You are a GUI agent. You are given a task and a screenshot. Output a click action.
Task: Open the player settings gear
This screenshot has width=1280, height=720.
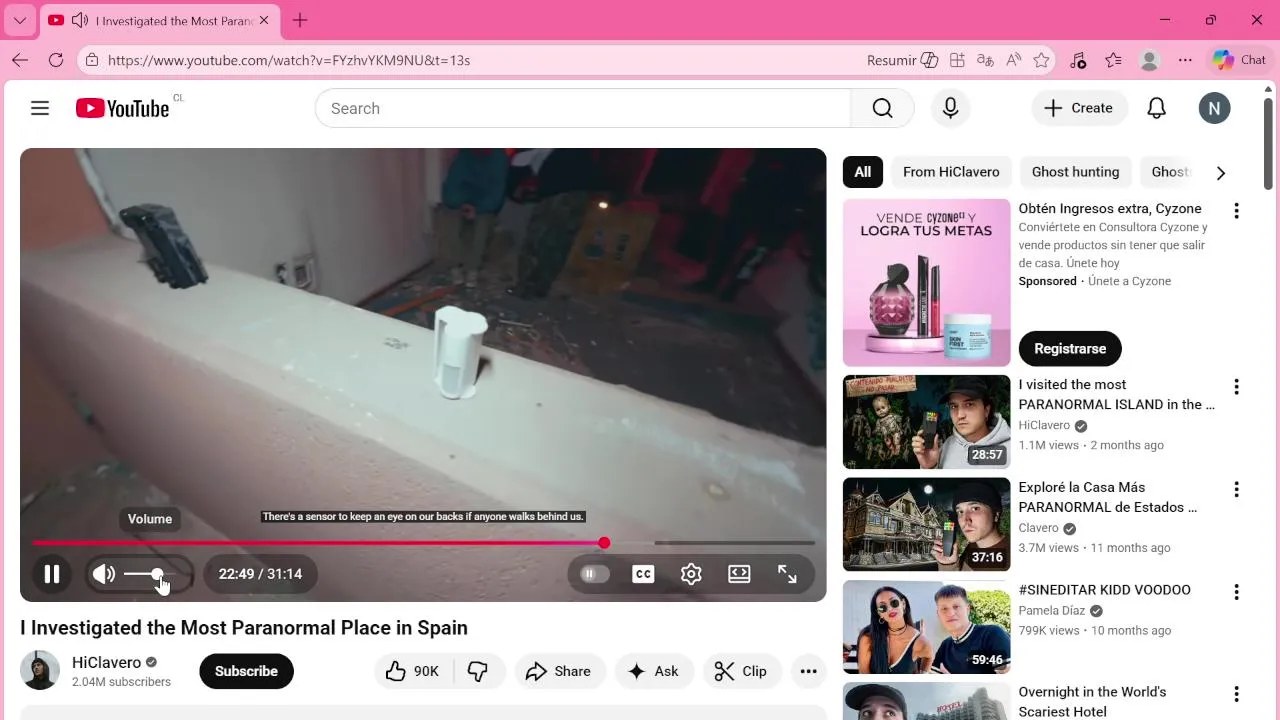691,574
